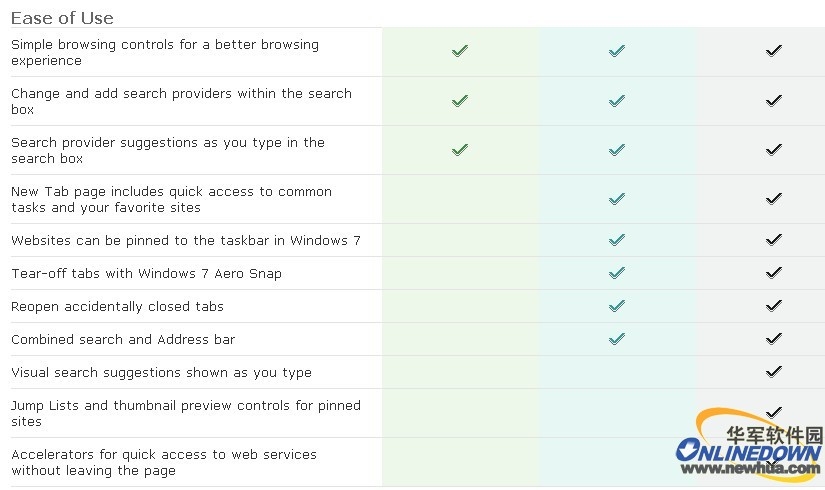This screenshot has width=825, height=490.
Task: Click black checkmark in Search provider suggestions row
Action: click(773, 149)
